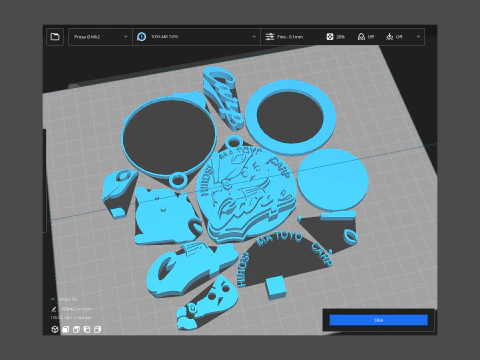
Task: Select the blue ring model on the bed
Action: coord(291,117)
